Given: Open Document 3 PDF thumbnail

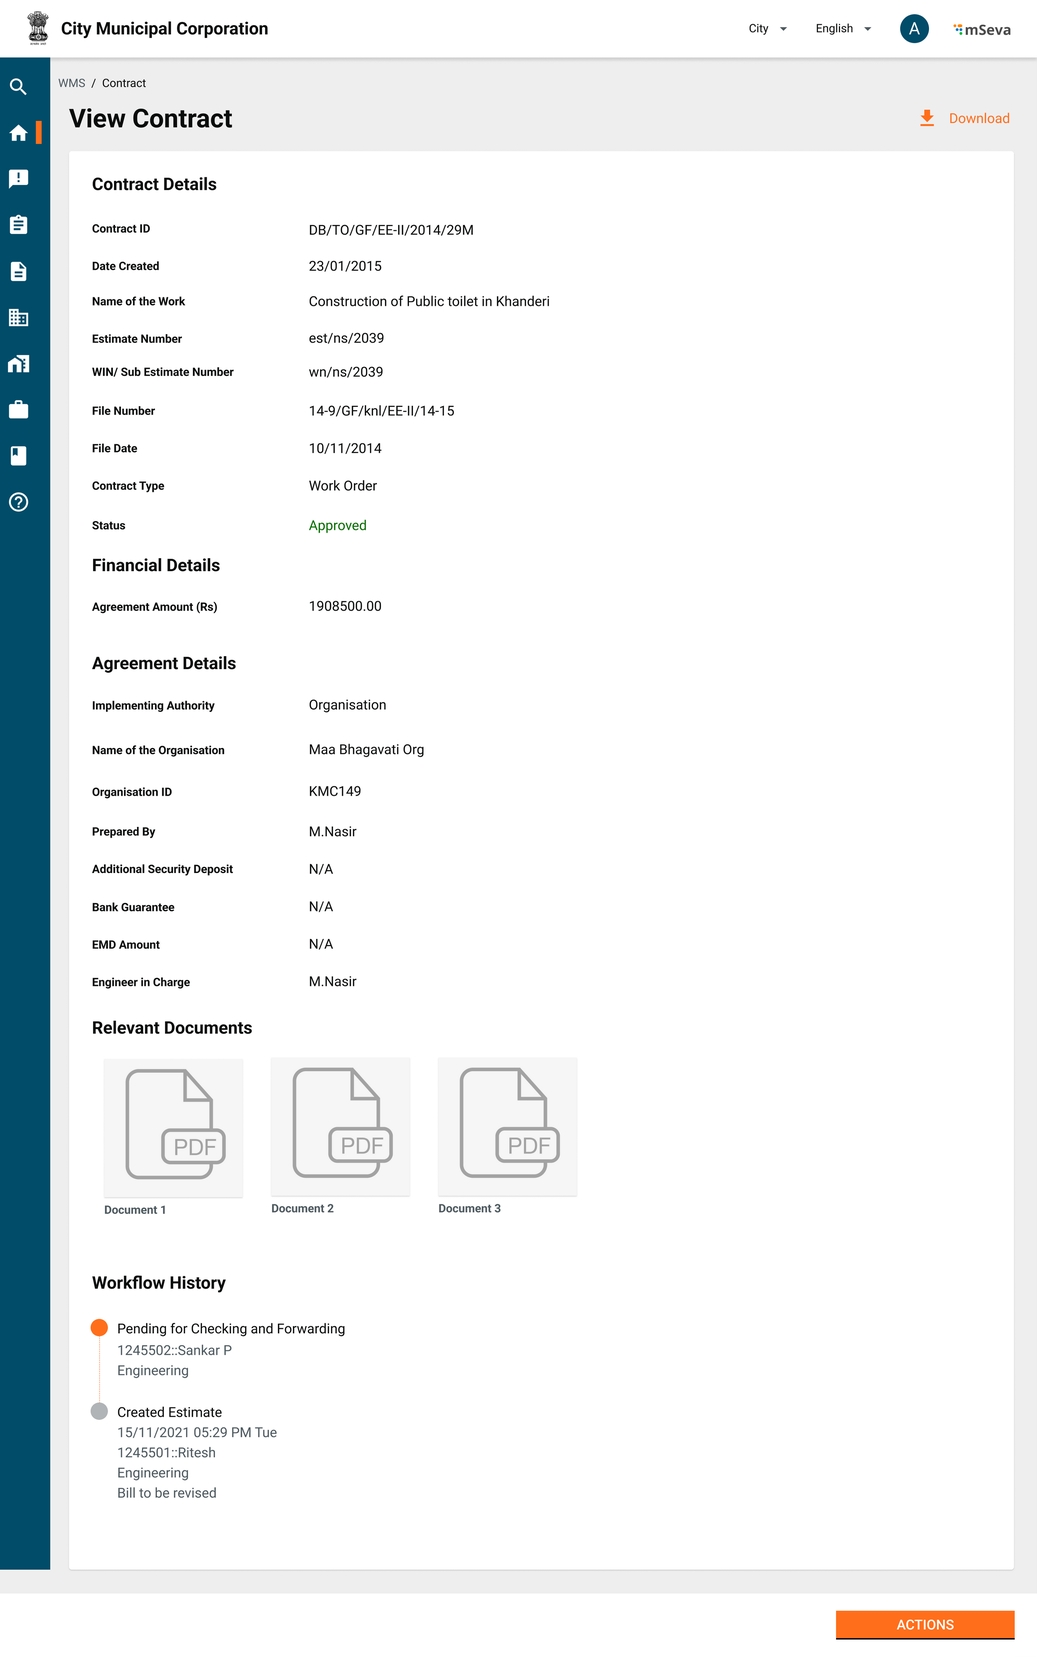Looking at the screenshot, I should [508, 1126].
